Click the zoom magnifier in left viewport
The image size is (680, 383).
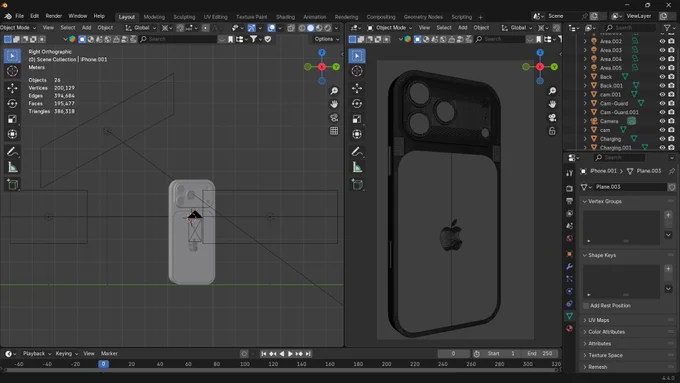pos(334,91)
